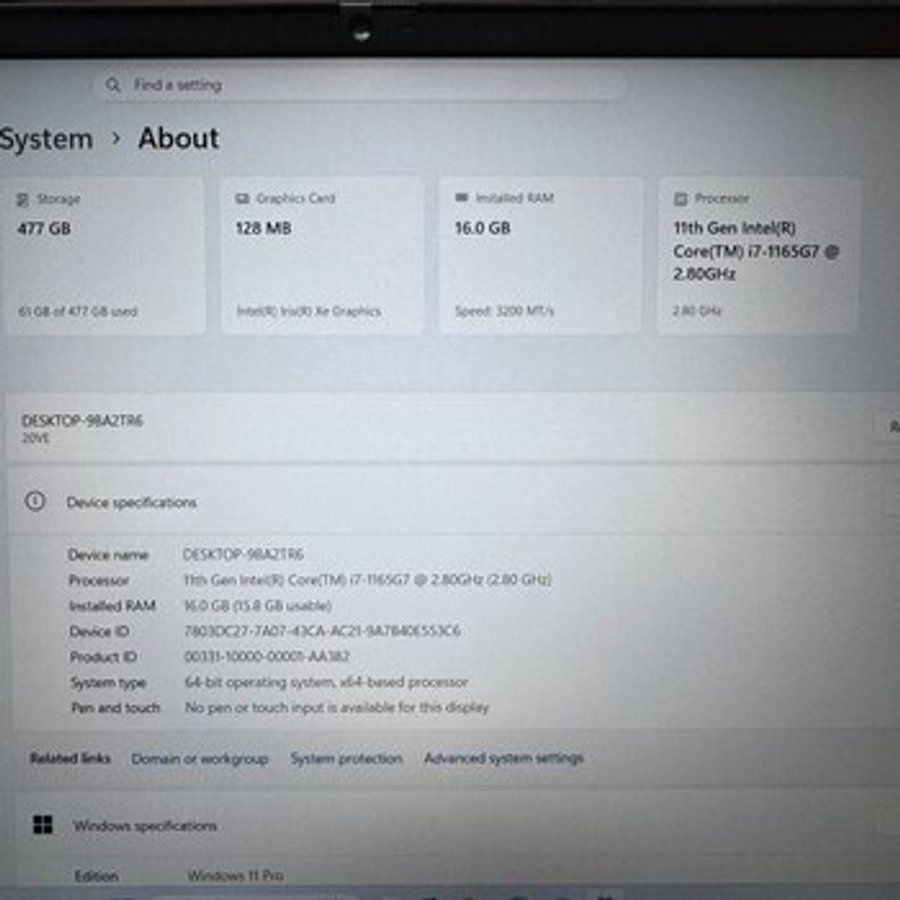Screen dimensions: 900x900
Task: Open the Installed RAM 16.0 GB card
Action: point(540,256)
